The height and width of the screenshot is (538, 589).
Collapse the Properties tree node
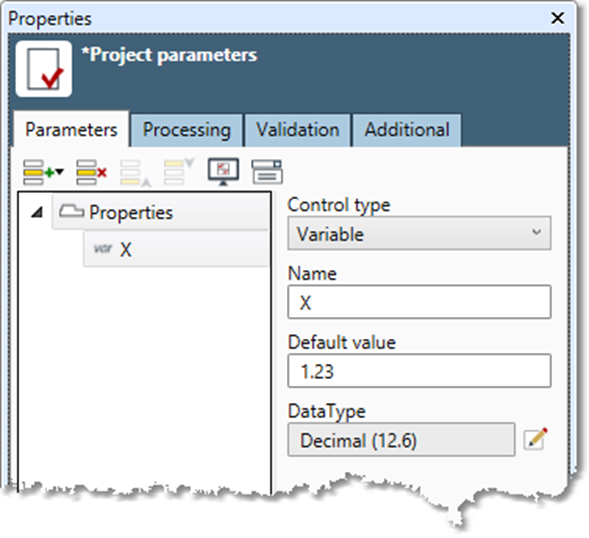[37, 213]
